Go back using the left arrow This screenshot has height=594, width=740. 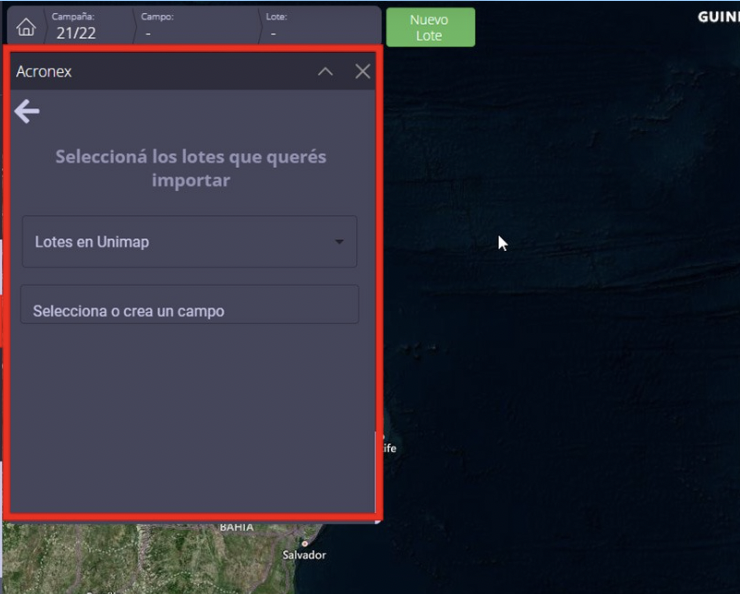[x=27, y=111]
